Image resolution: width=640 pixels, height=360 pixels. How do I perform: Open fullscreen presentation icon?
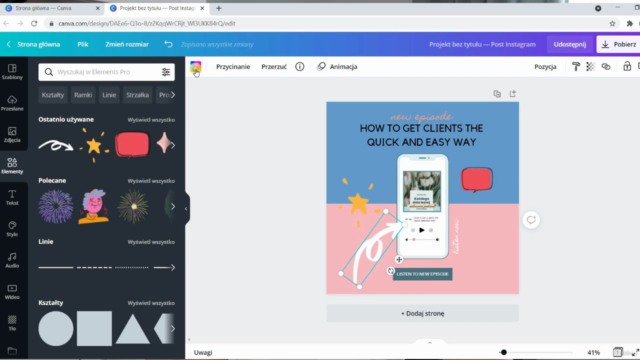(635, 352)
